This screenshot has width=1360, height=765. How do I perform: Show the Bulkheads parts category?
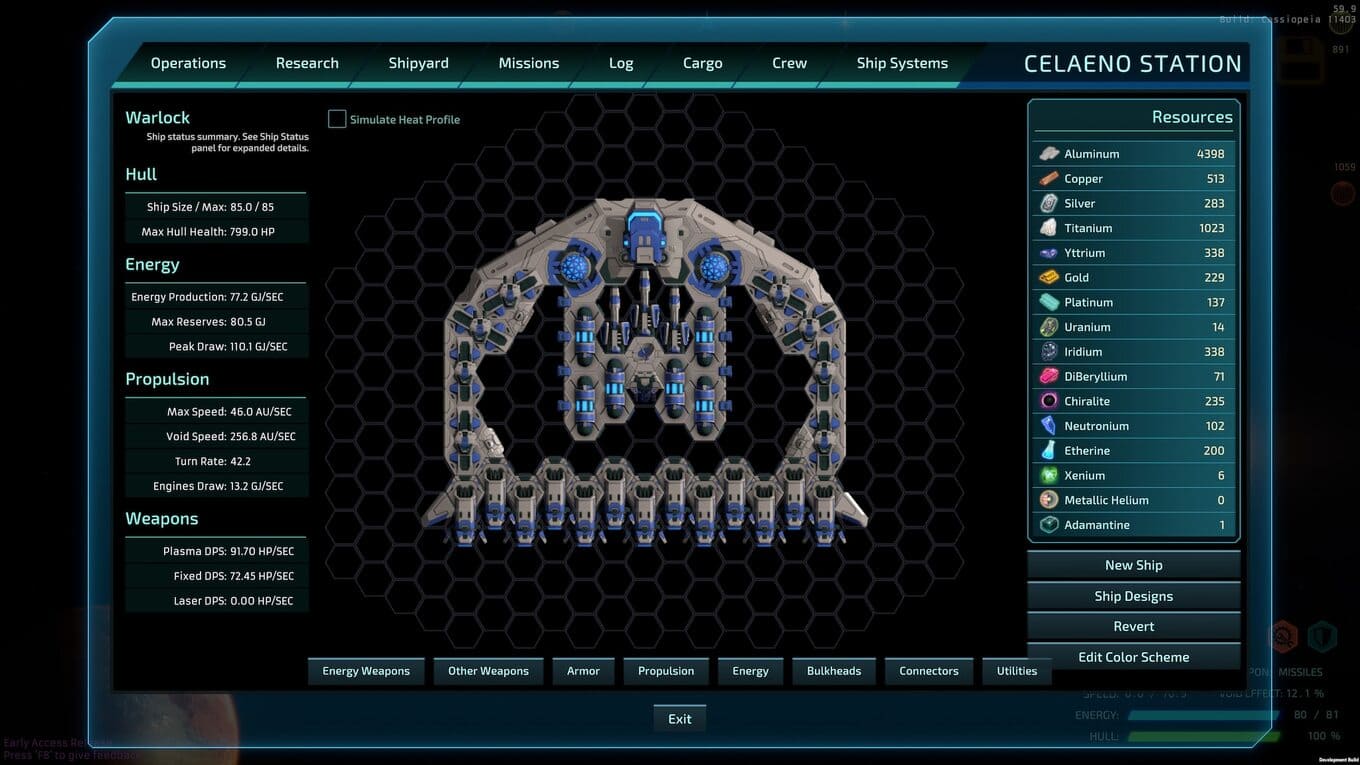pos(834,671)
